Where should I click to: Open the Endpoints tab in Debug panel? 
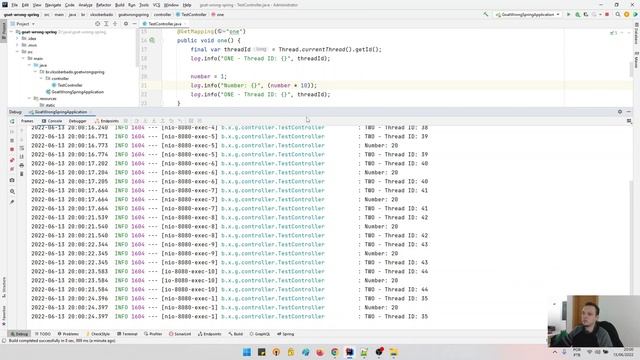[107, 121]
